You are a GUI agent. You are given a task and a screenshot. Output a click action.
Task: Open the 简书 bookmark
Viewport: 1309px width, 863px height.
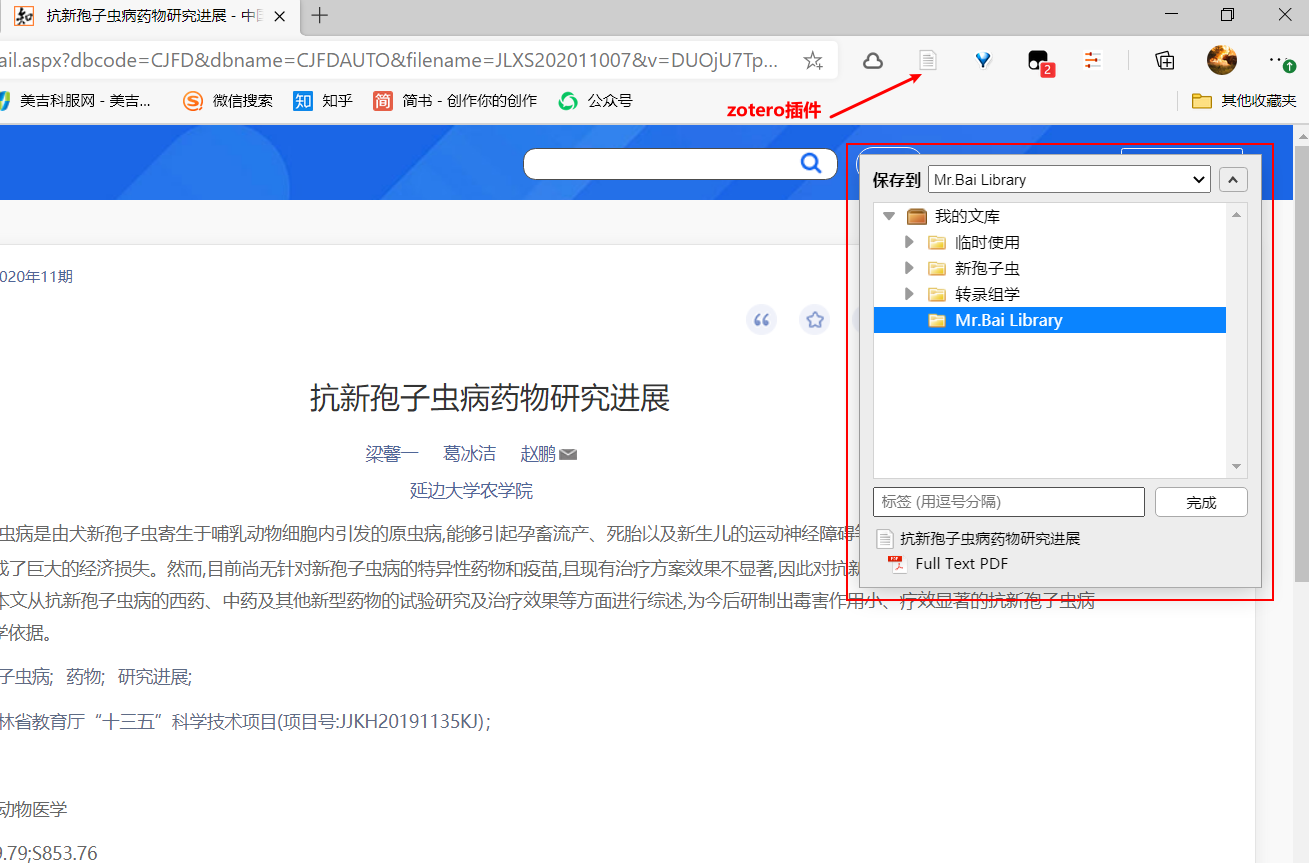455,101
